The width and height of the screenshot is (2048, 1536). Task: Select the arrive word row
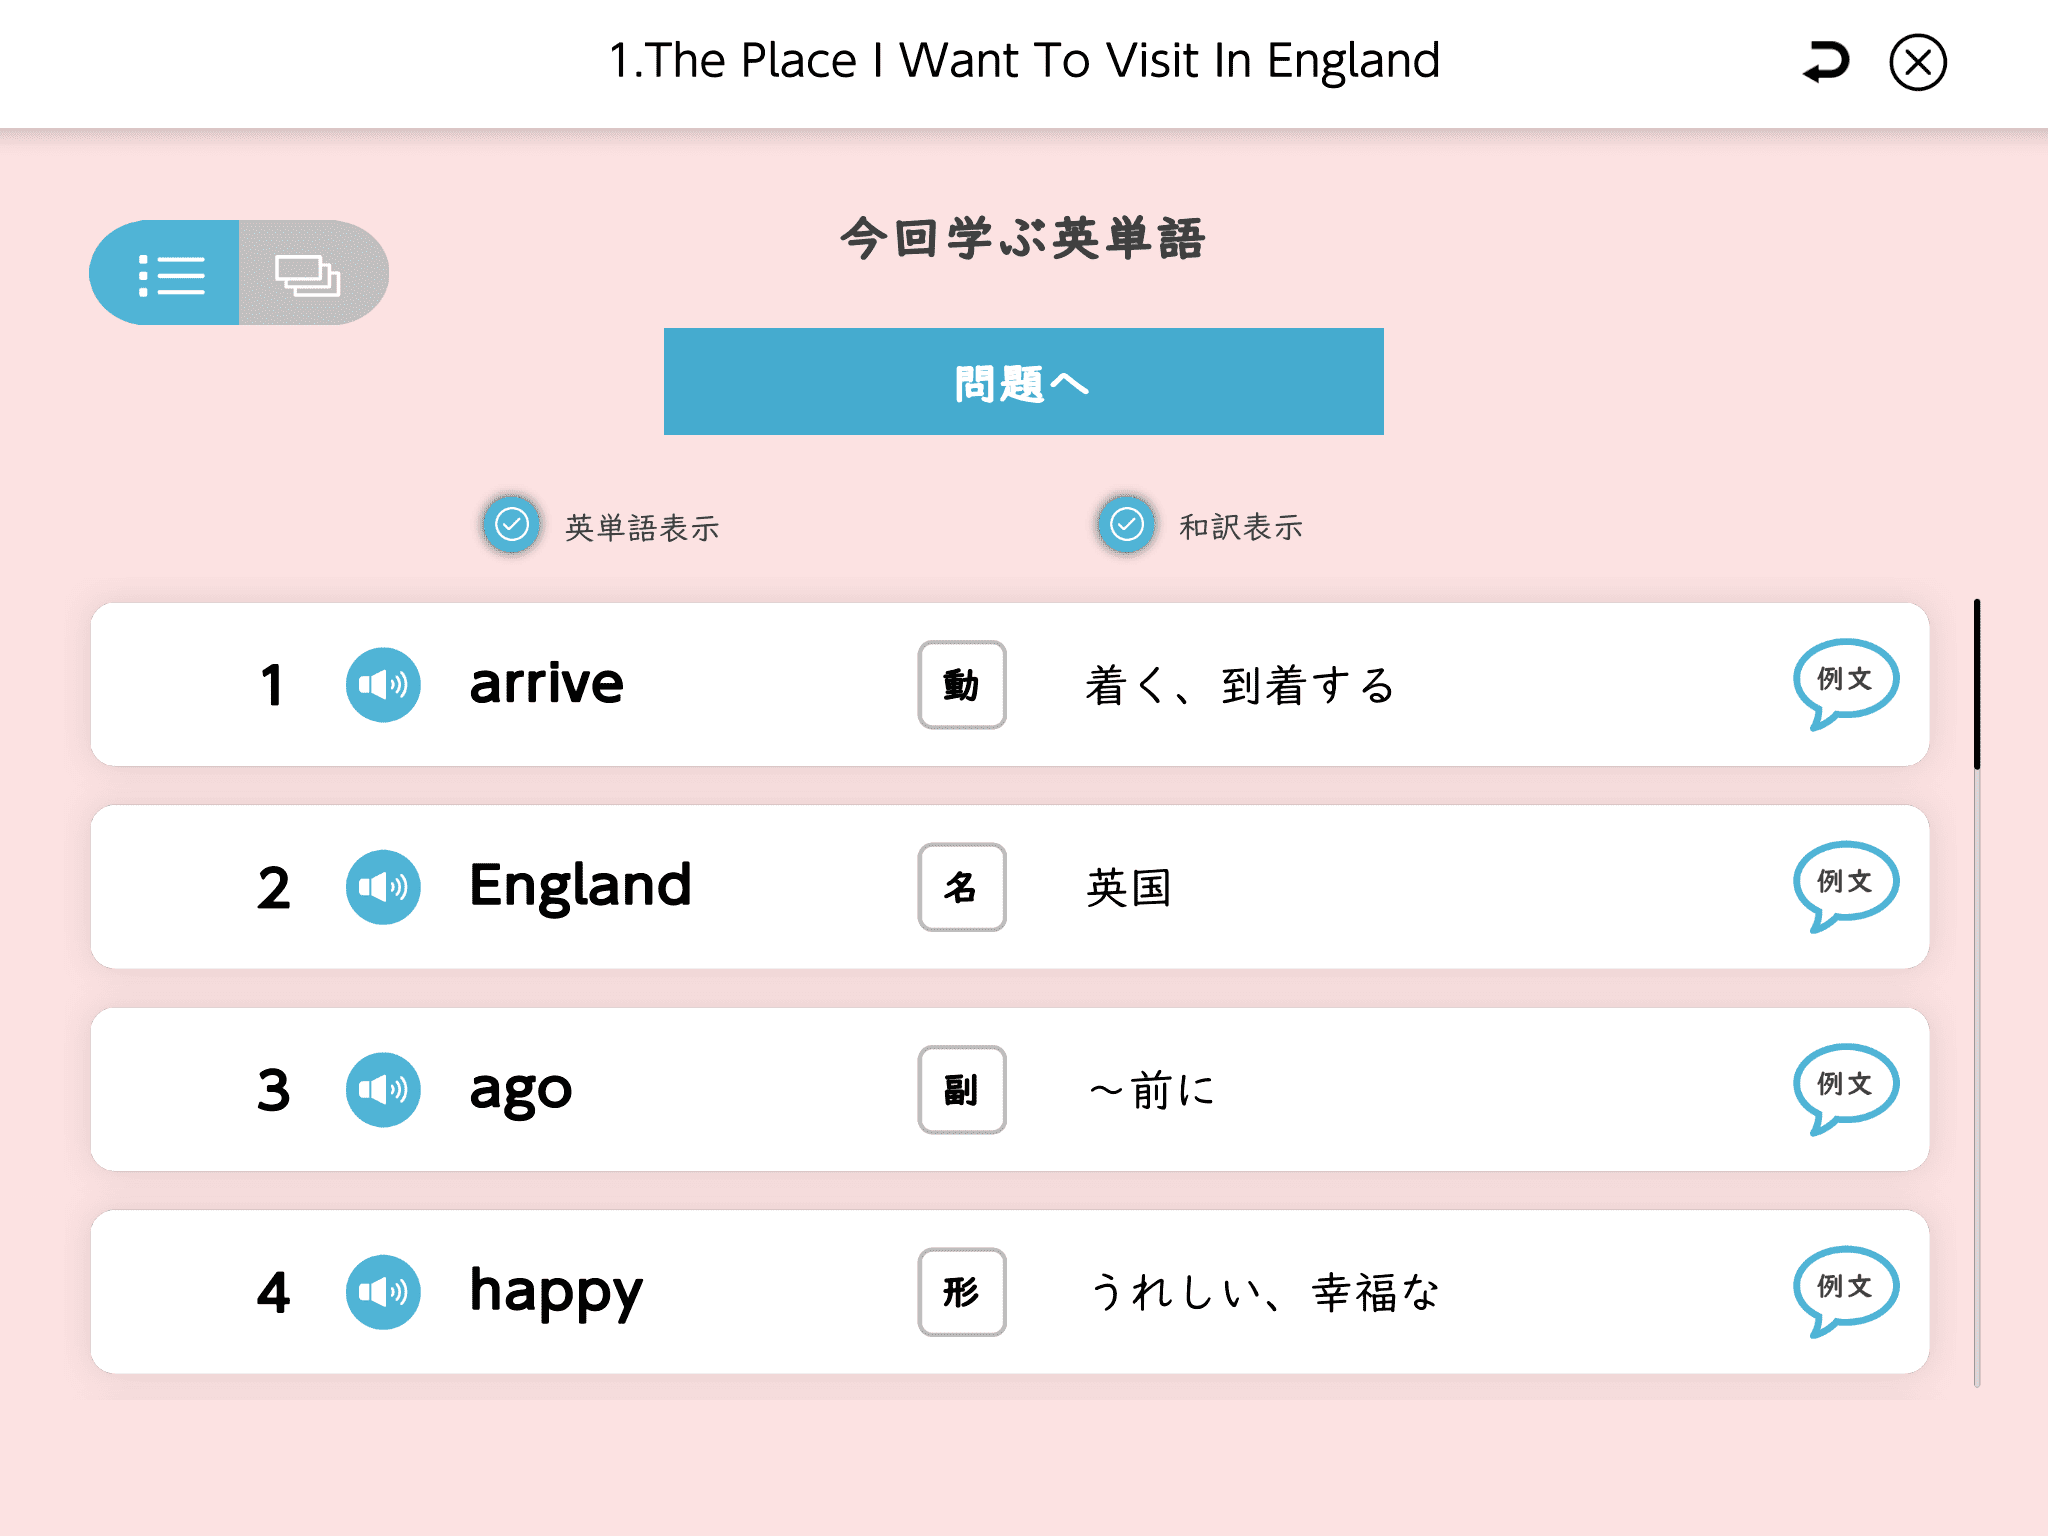[x=700, y=685]
